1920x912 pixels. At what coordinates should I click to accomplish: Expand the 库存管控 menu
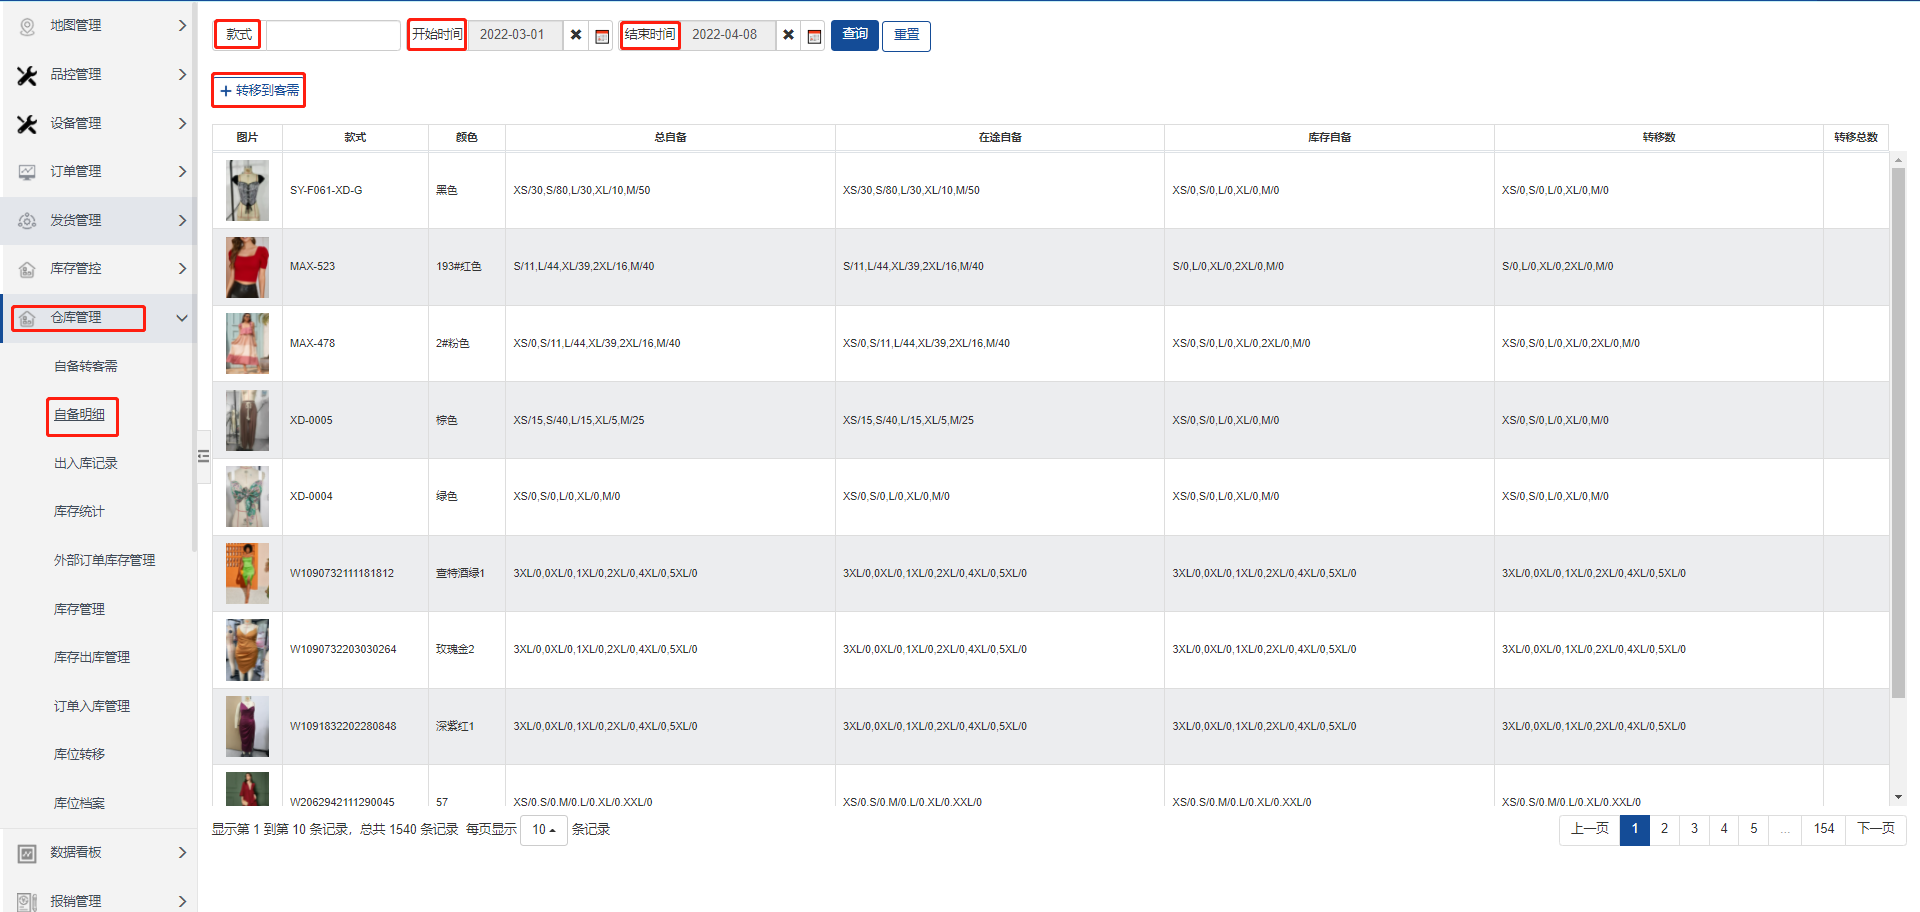[x=181, y=269]
